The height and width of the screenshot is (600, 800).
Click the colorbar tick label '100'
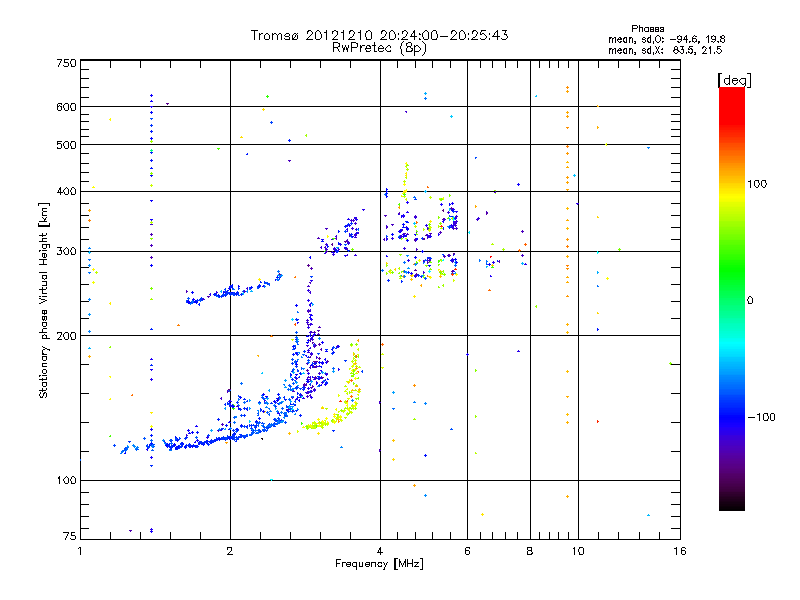pyautogui.click(x=757, y=184)
